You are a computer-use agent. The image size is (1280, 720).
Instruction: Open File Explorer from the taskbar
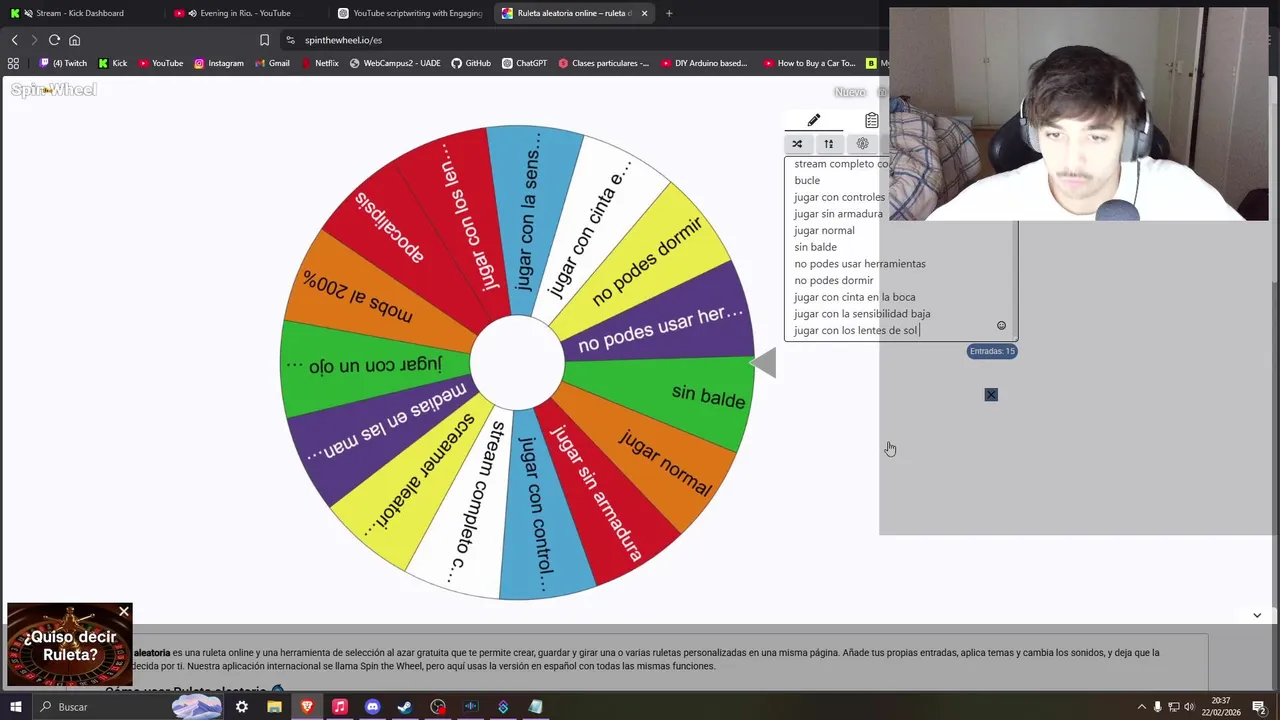274,707
